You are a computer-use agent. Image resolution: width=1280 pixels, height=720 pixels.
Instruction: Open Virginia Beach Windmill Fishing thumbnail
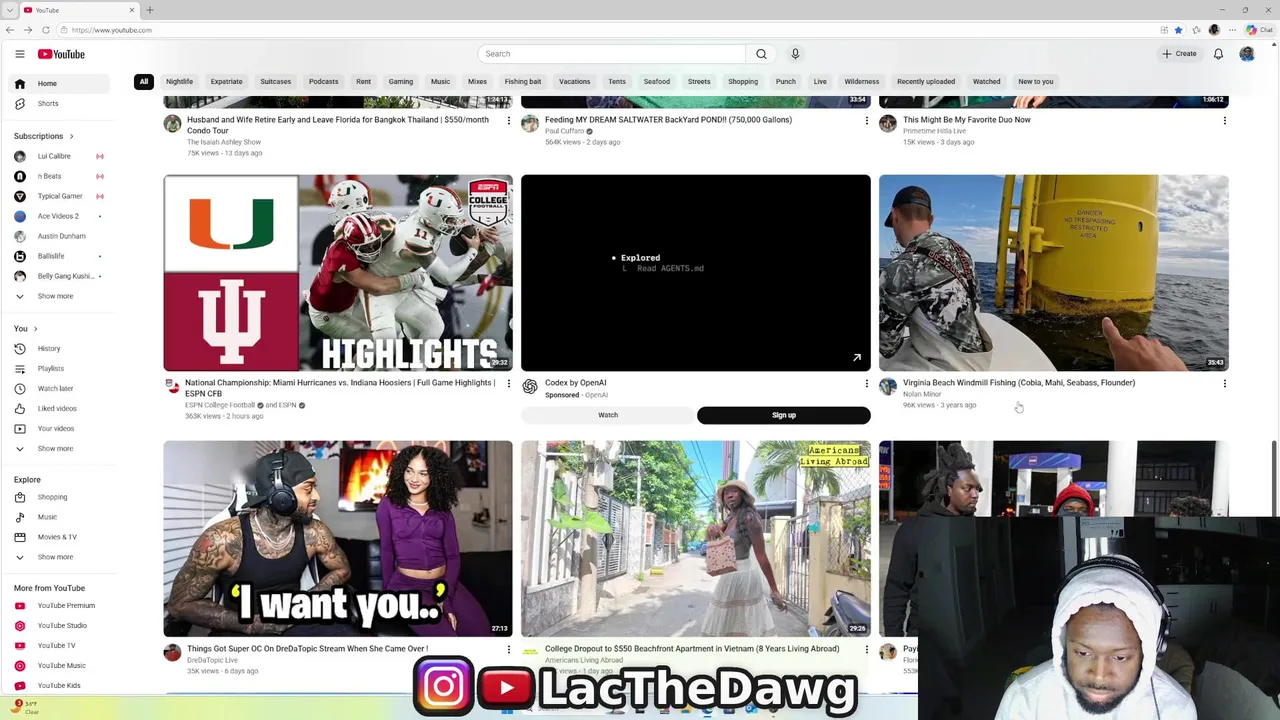(1054, 273)
